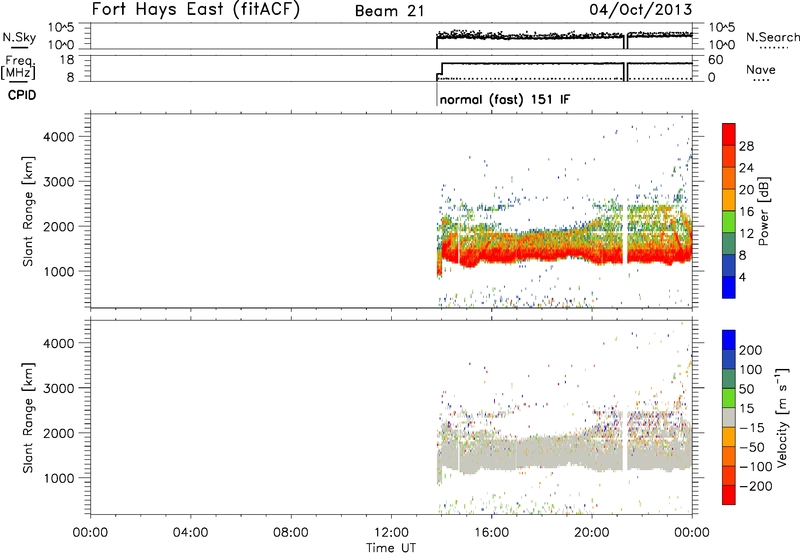The width and height of the screenshot is (800, 554).
Task: Pick the red bottom of velocity colorbar
Action: point(729,495)
